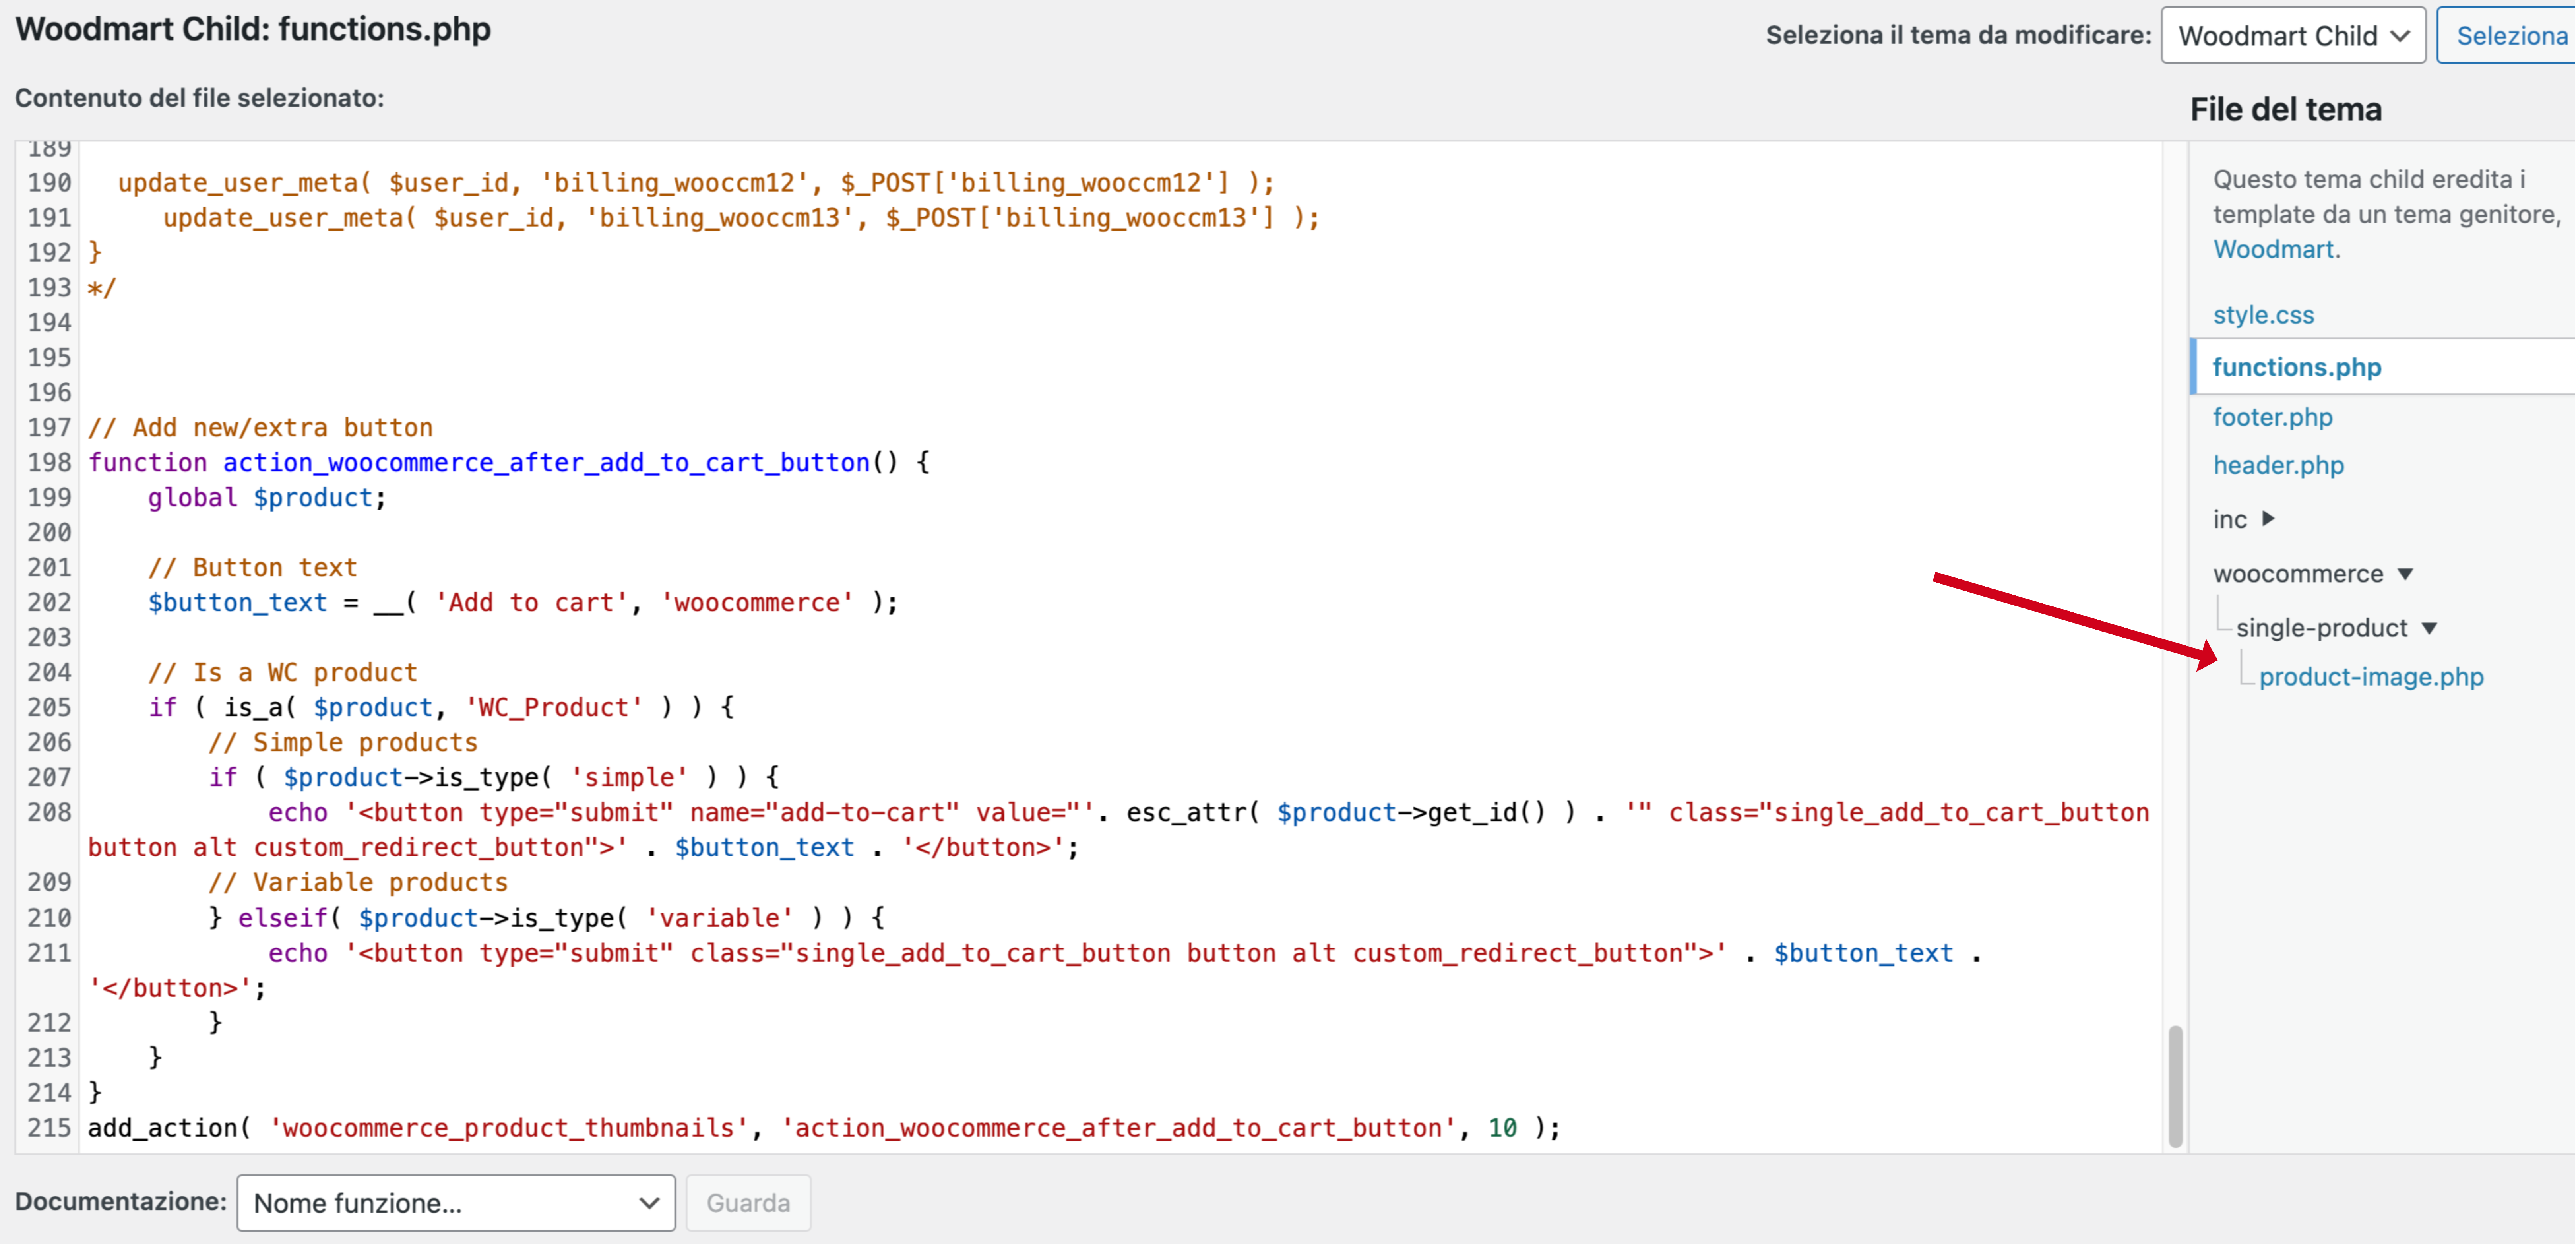Click the 'global $product;' code line
Screen dimensions: 2576x1244
267,498
